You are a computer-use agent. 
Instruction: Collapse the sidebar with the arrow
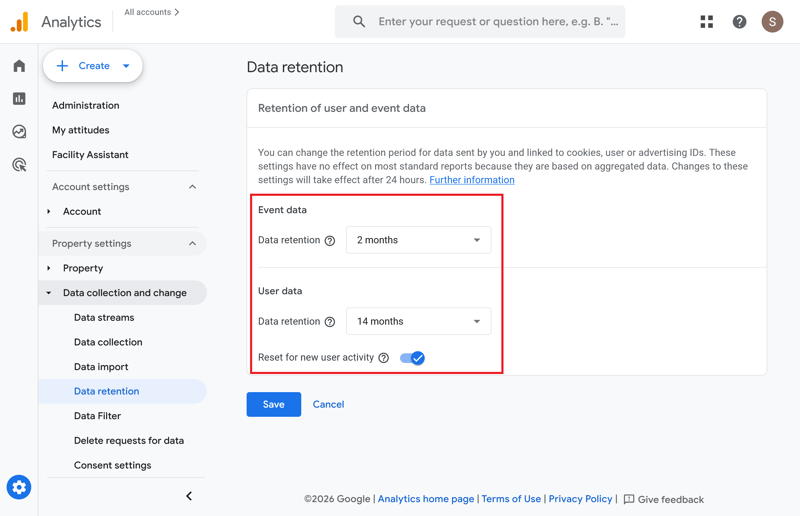(189, 496)
